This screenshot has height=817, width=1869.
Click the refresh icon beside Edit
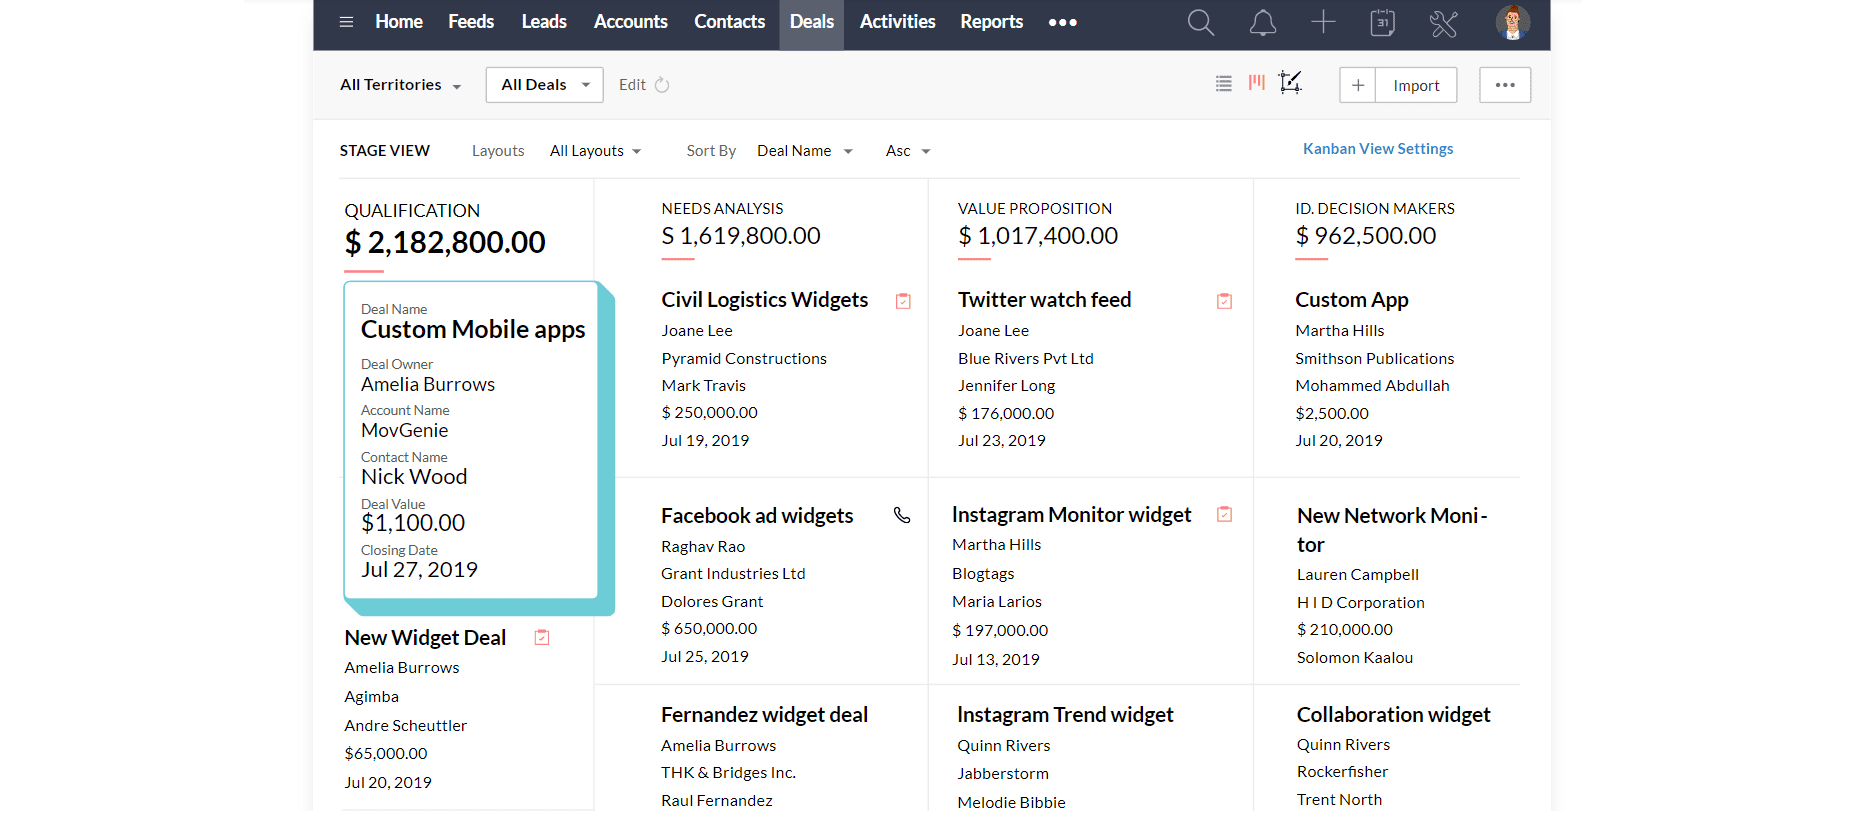[x=662, y=85]
